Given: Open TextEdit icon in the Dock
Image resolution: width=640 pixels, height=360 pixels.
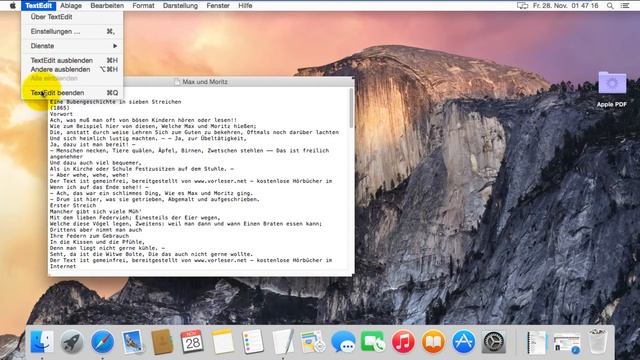Looking at the screenshot, I should tap(283, 342).
